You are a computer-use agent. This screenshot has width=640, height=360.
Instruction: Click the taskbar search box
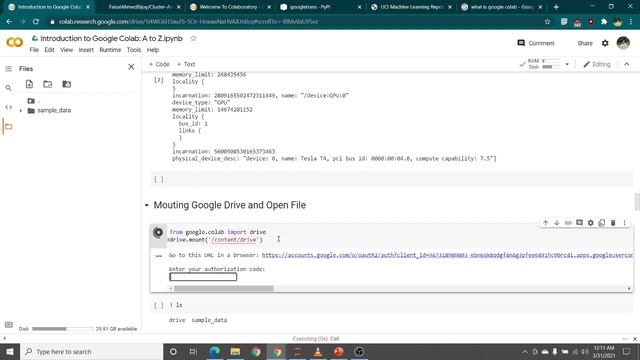point(91,351)
